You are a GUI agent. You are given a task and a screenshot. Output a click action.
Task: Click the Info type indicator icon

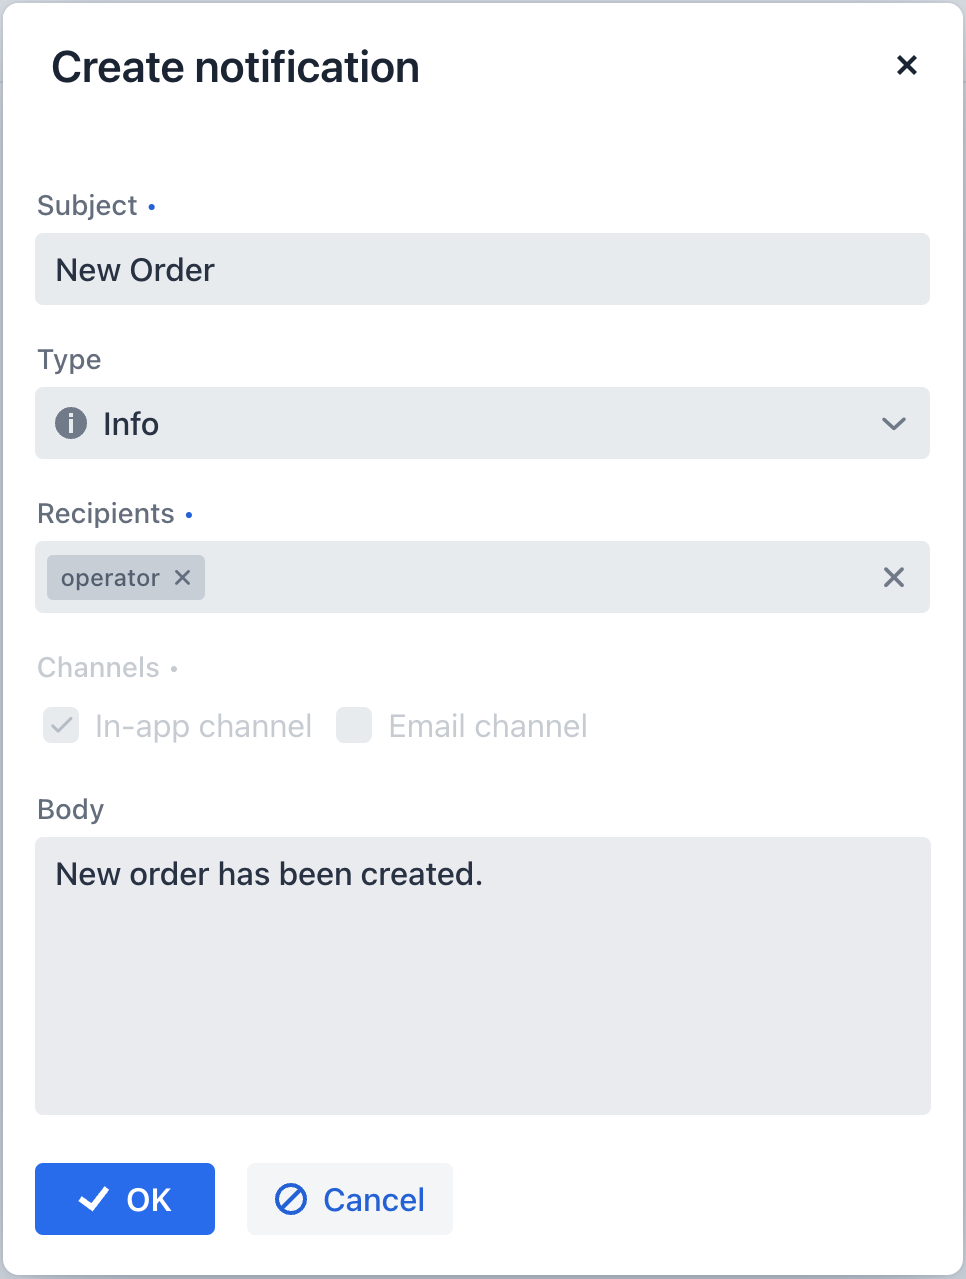70,423
